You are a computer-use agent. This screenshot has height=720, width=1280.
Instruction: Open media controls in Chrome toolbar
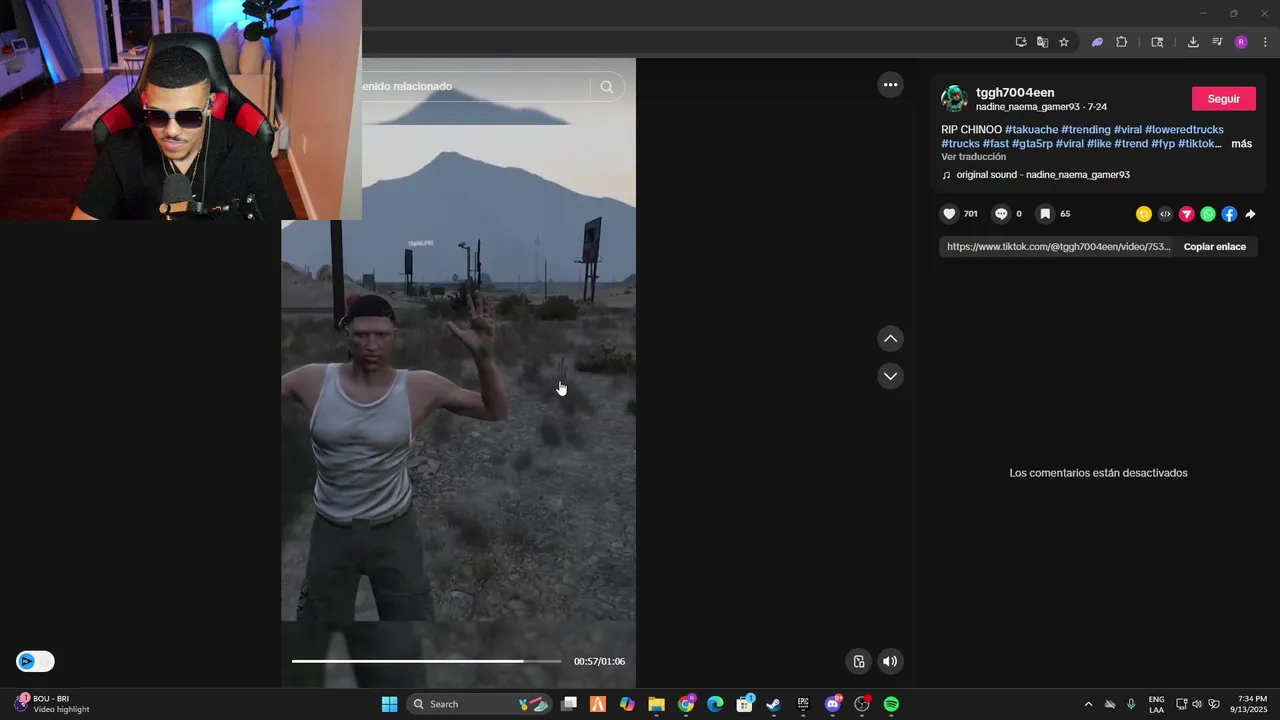(1217, 42)
